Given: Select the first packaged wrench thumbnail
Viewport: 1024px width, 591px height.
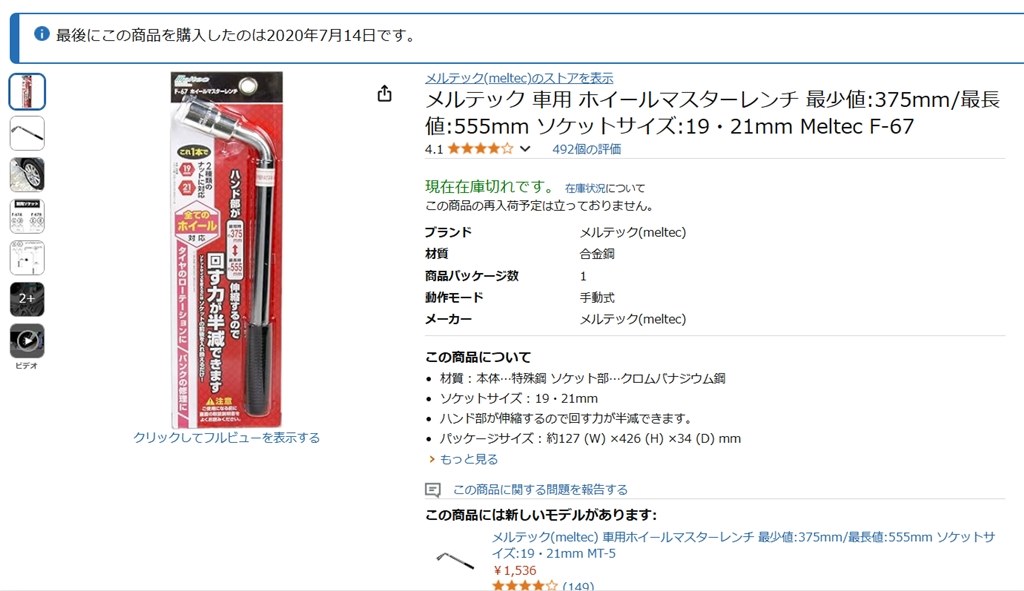Looking at the screenshot, I should pos(27,91).
